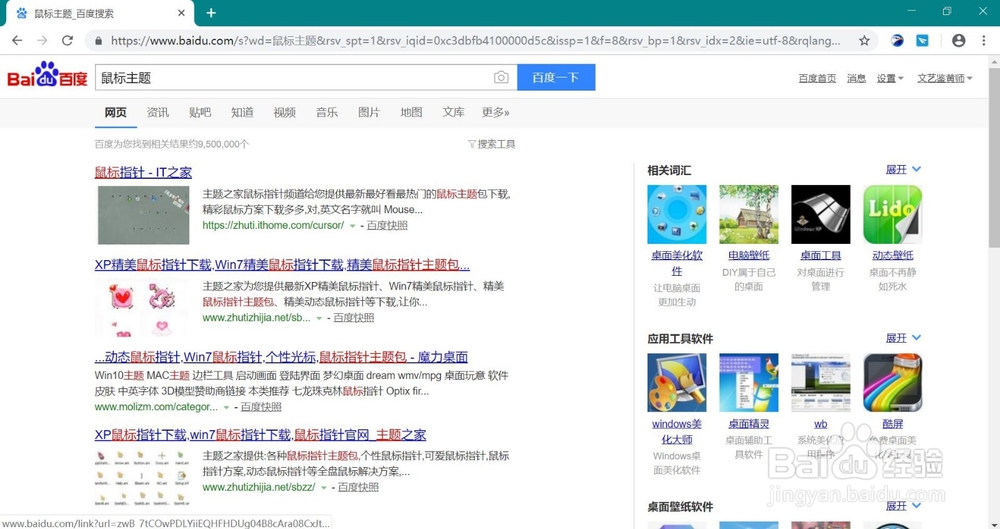Image resolution: width=1000 pixels, height=529 pixels.
Task: Show 更多» categories
Action: pos(496,112)
